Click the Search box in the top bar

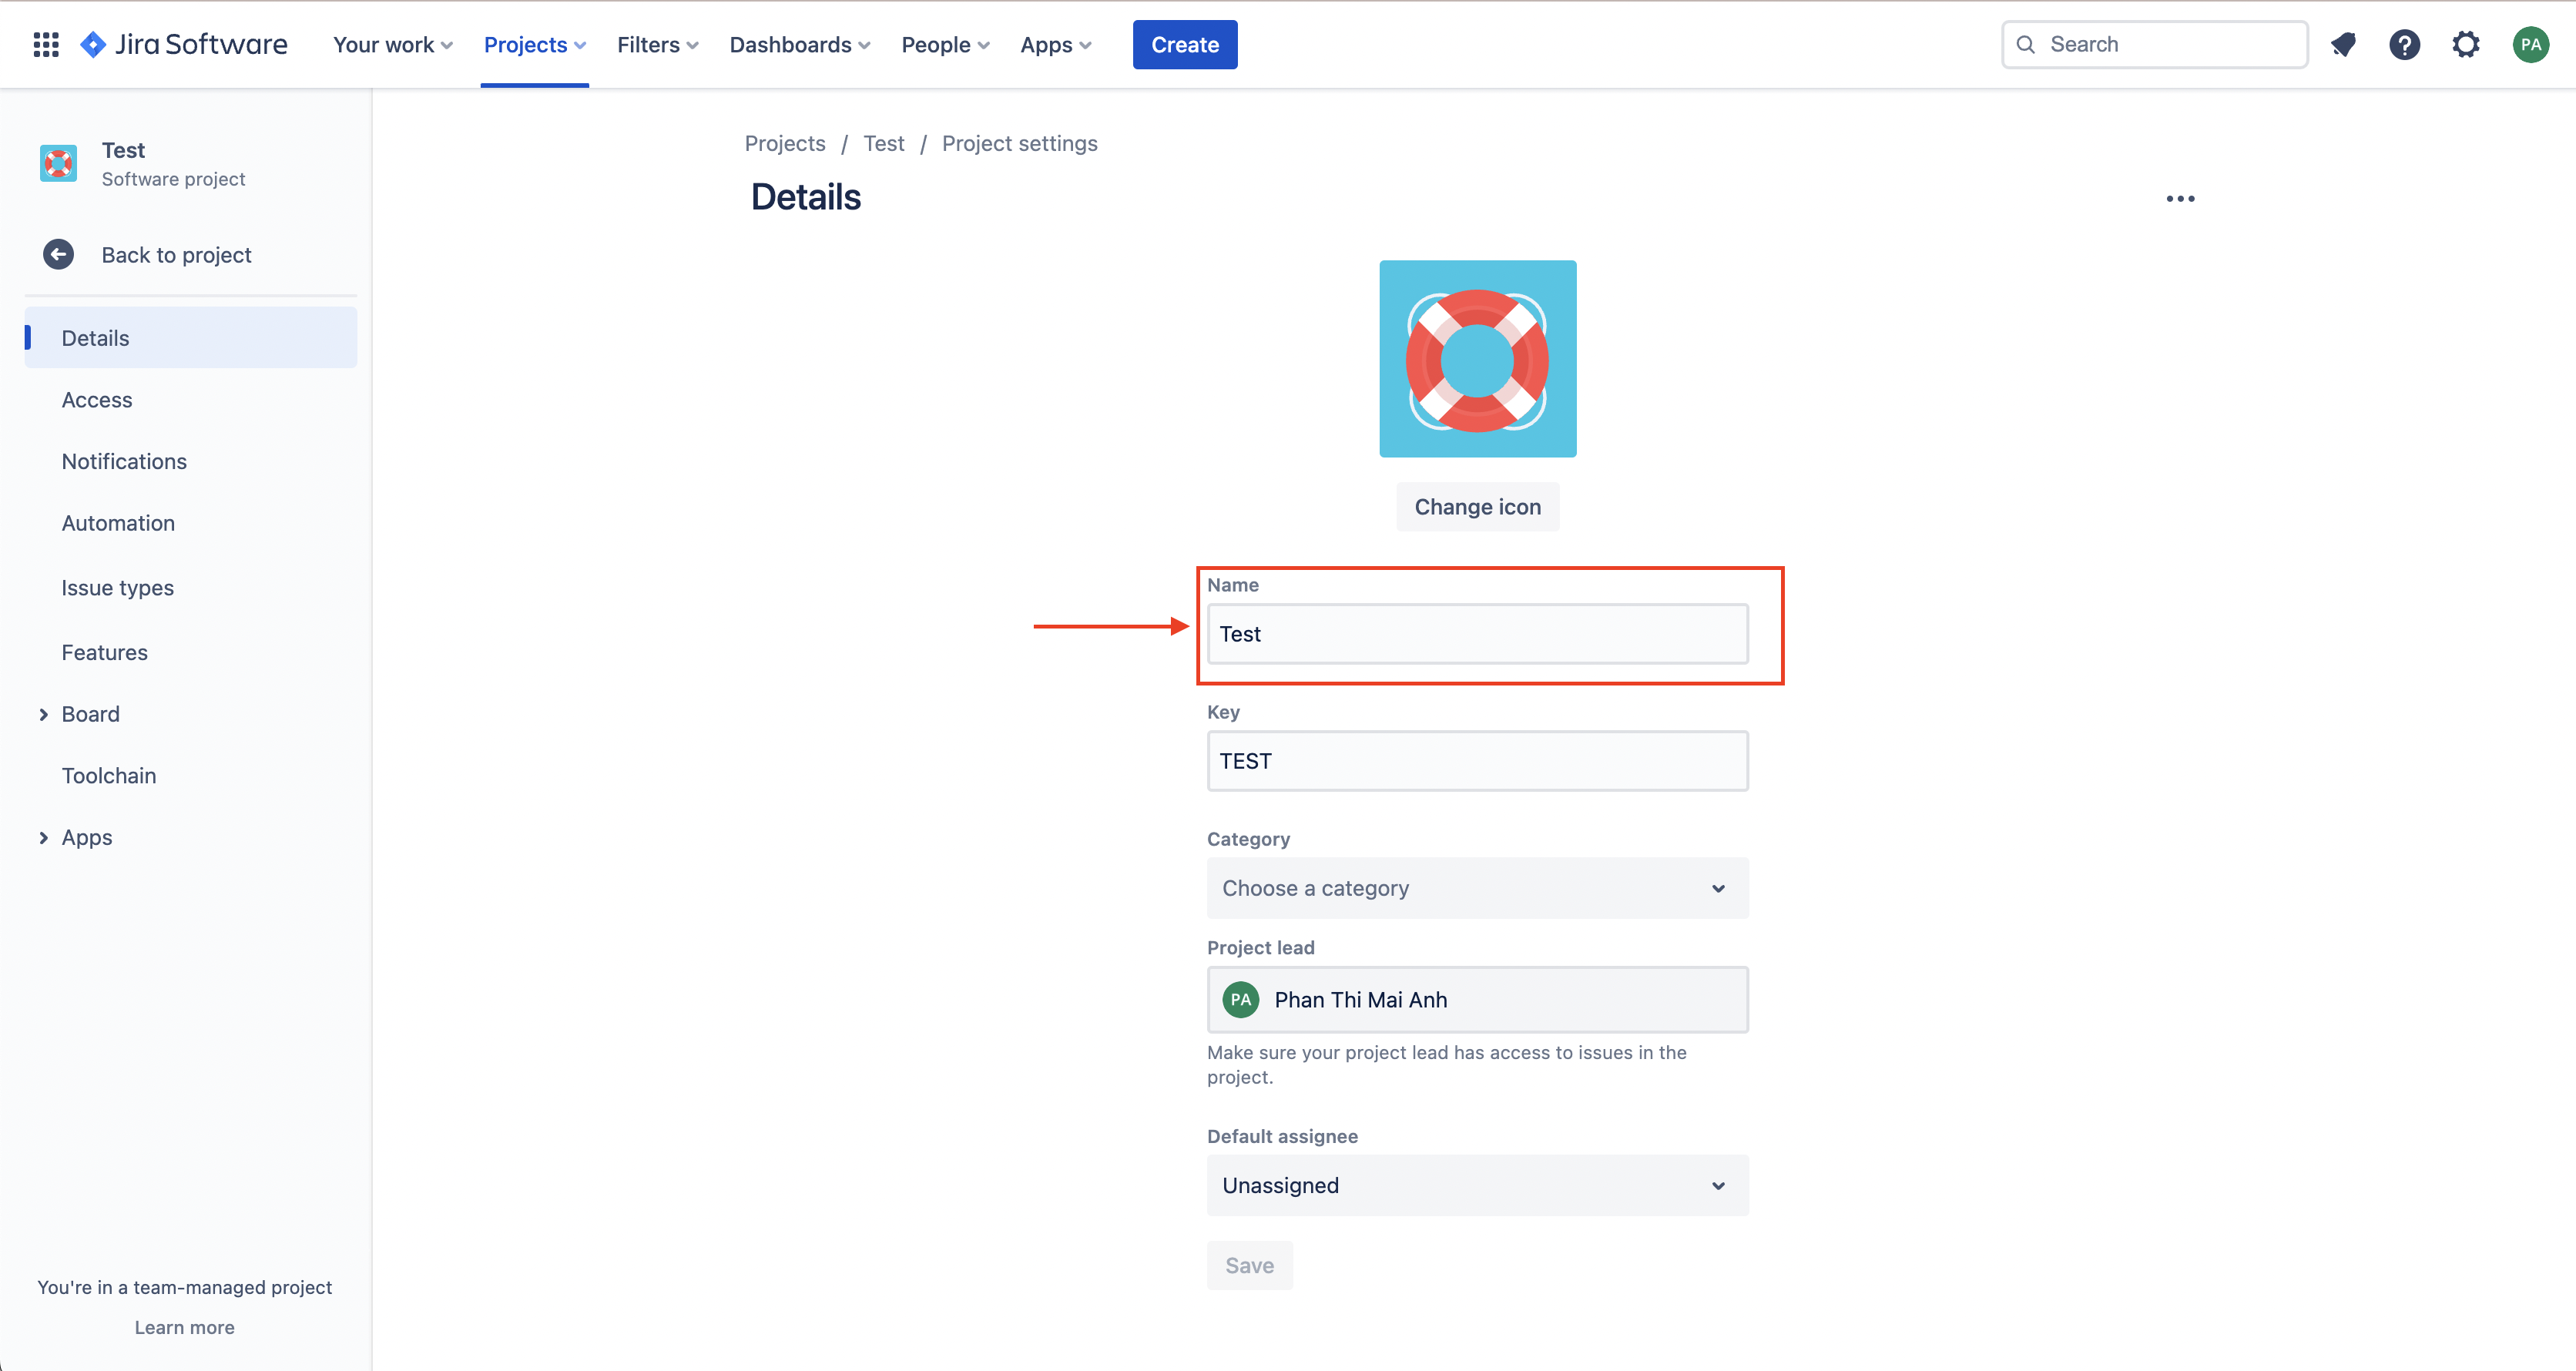2154,45
